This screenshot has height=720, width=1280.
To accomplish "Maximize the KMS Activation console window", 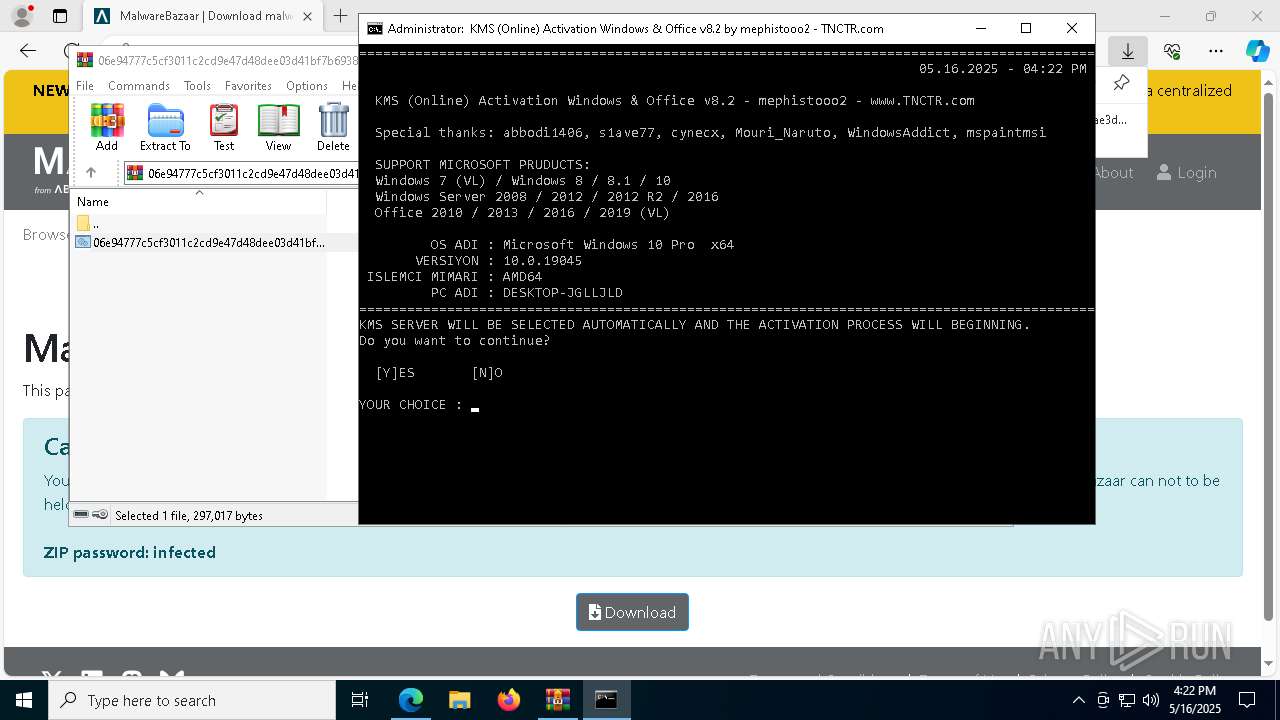I will click(x=1025, y=29).
